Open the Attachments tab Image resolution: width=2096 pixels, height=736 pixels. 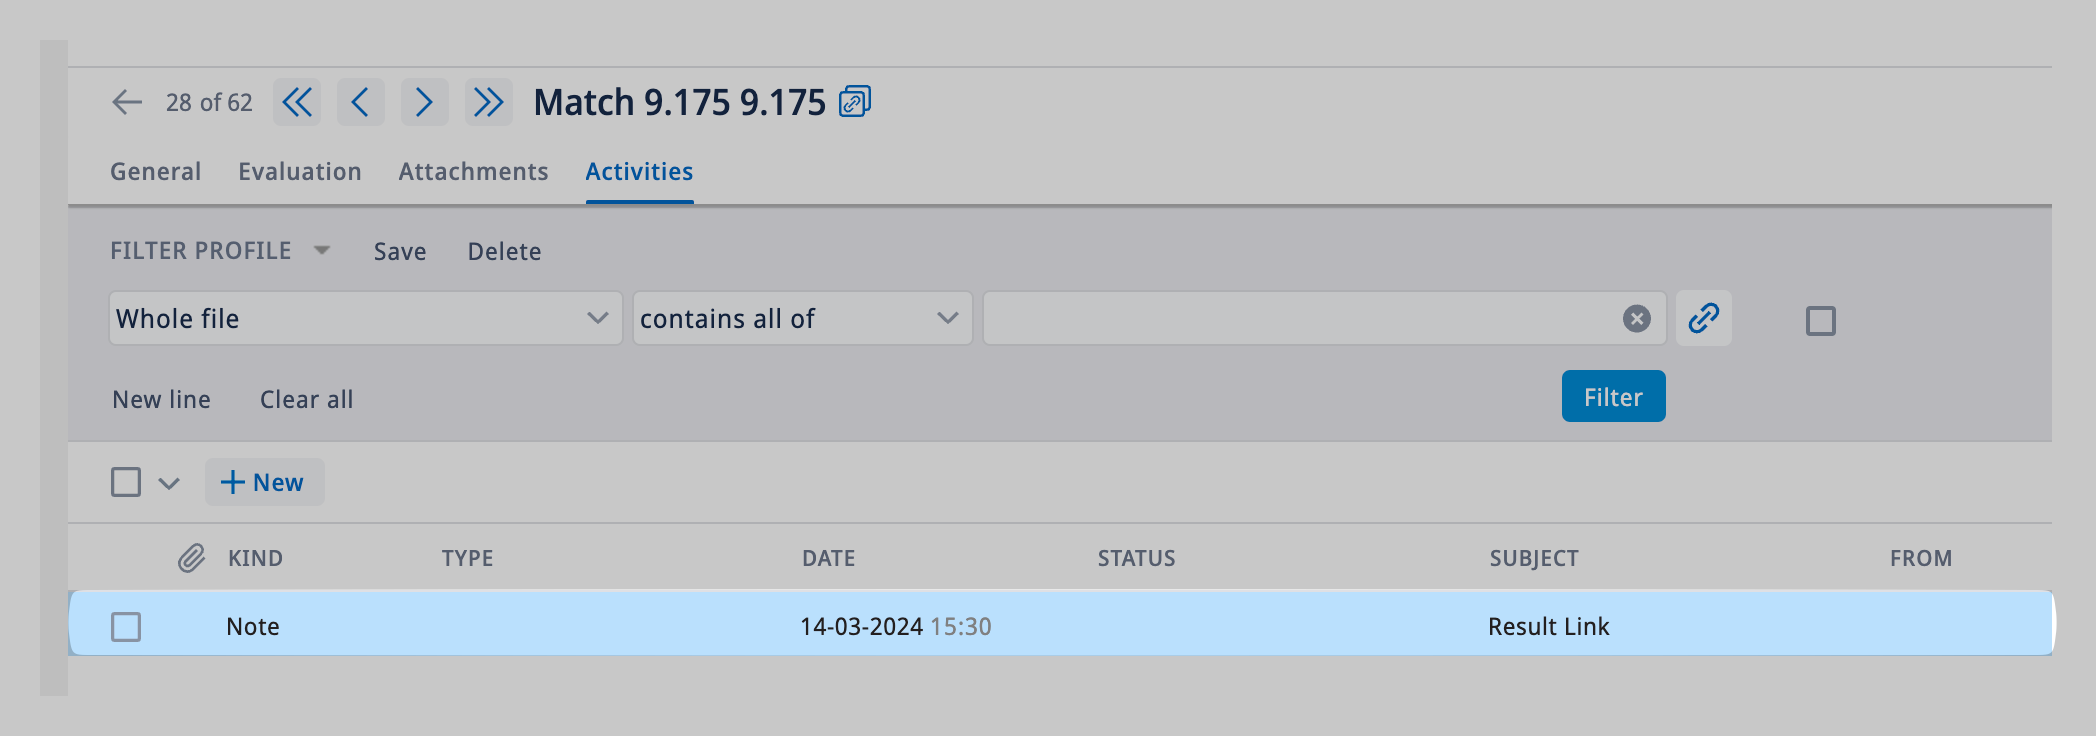pos(473,172)
